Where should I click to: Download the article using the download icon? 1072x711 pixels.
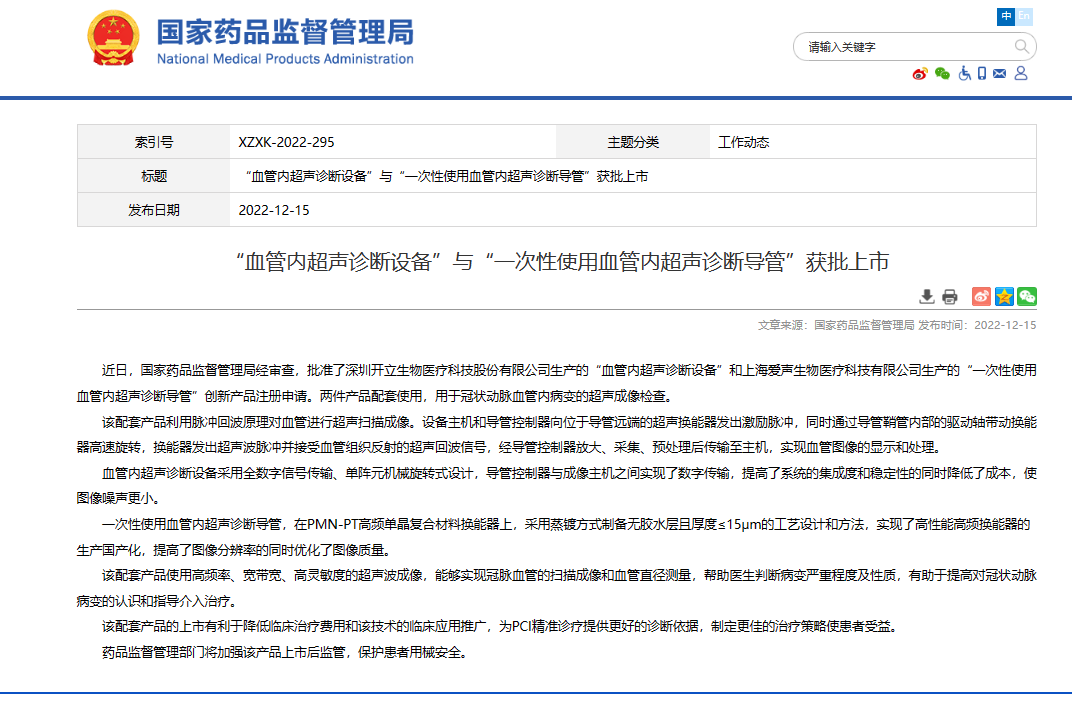click(x=927, y=296)
